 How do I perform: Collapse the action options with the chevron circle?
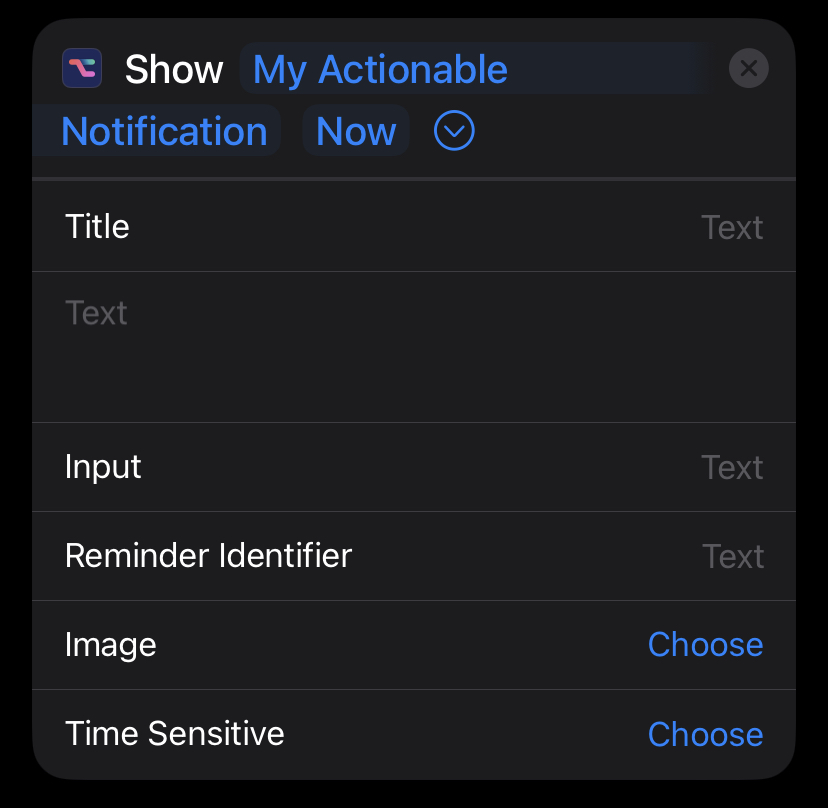pos(454,130)
